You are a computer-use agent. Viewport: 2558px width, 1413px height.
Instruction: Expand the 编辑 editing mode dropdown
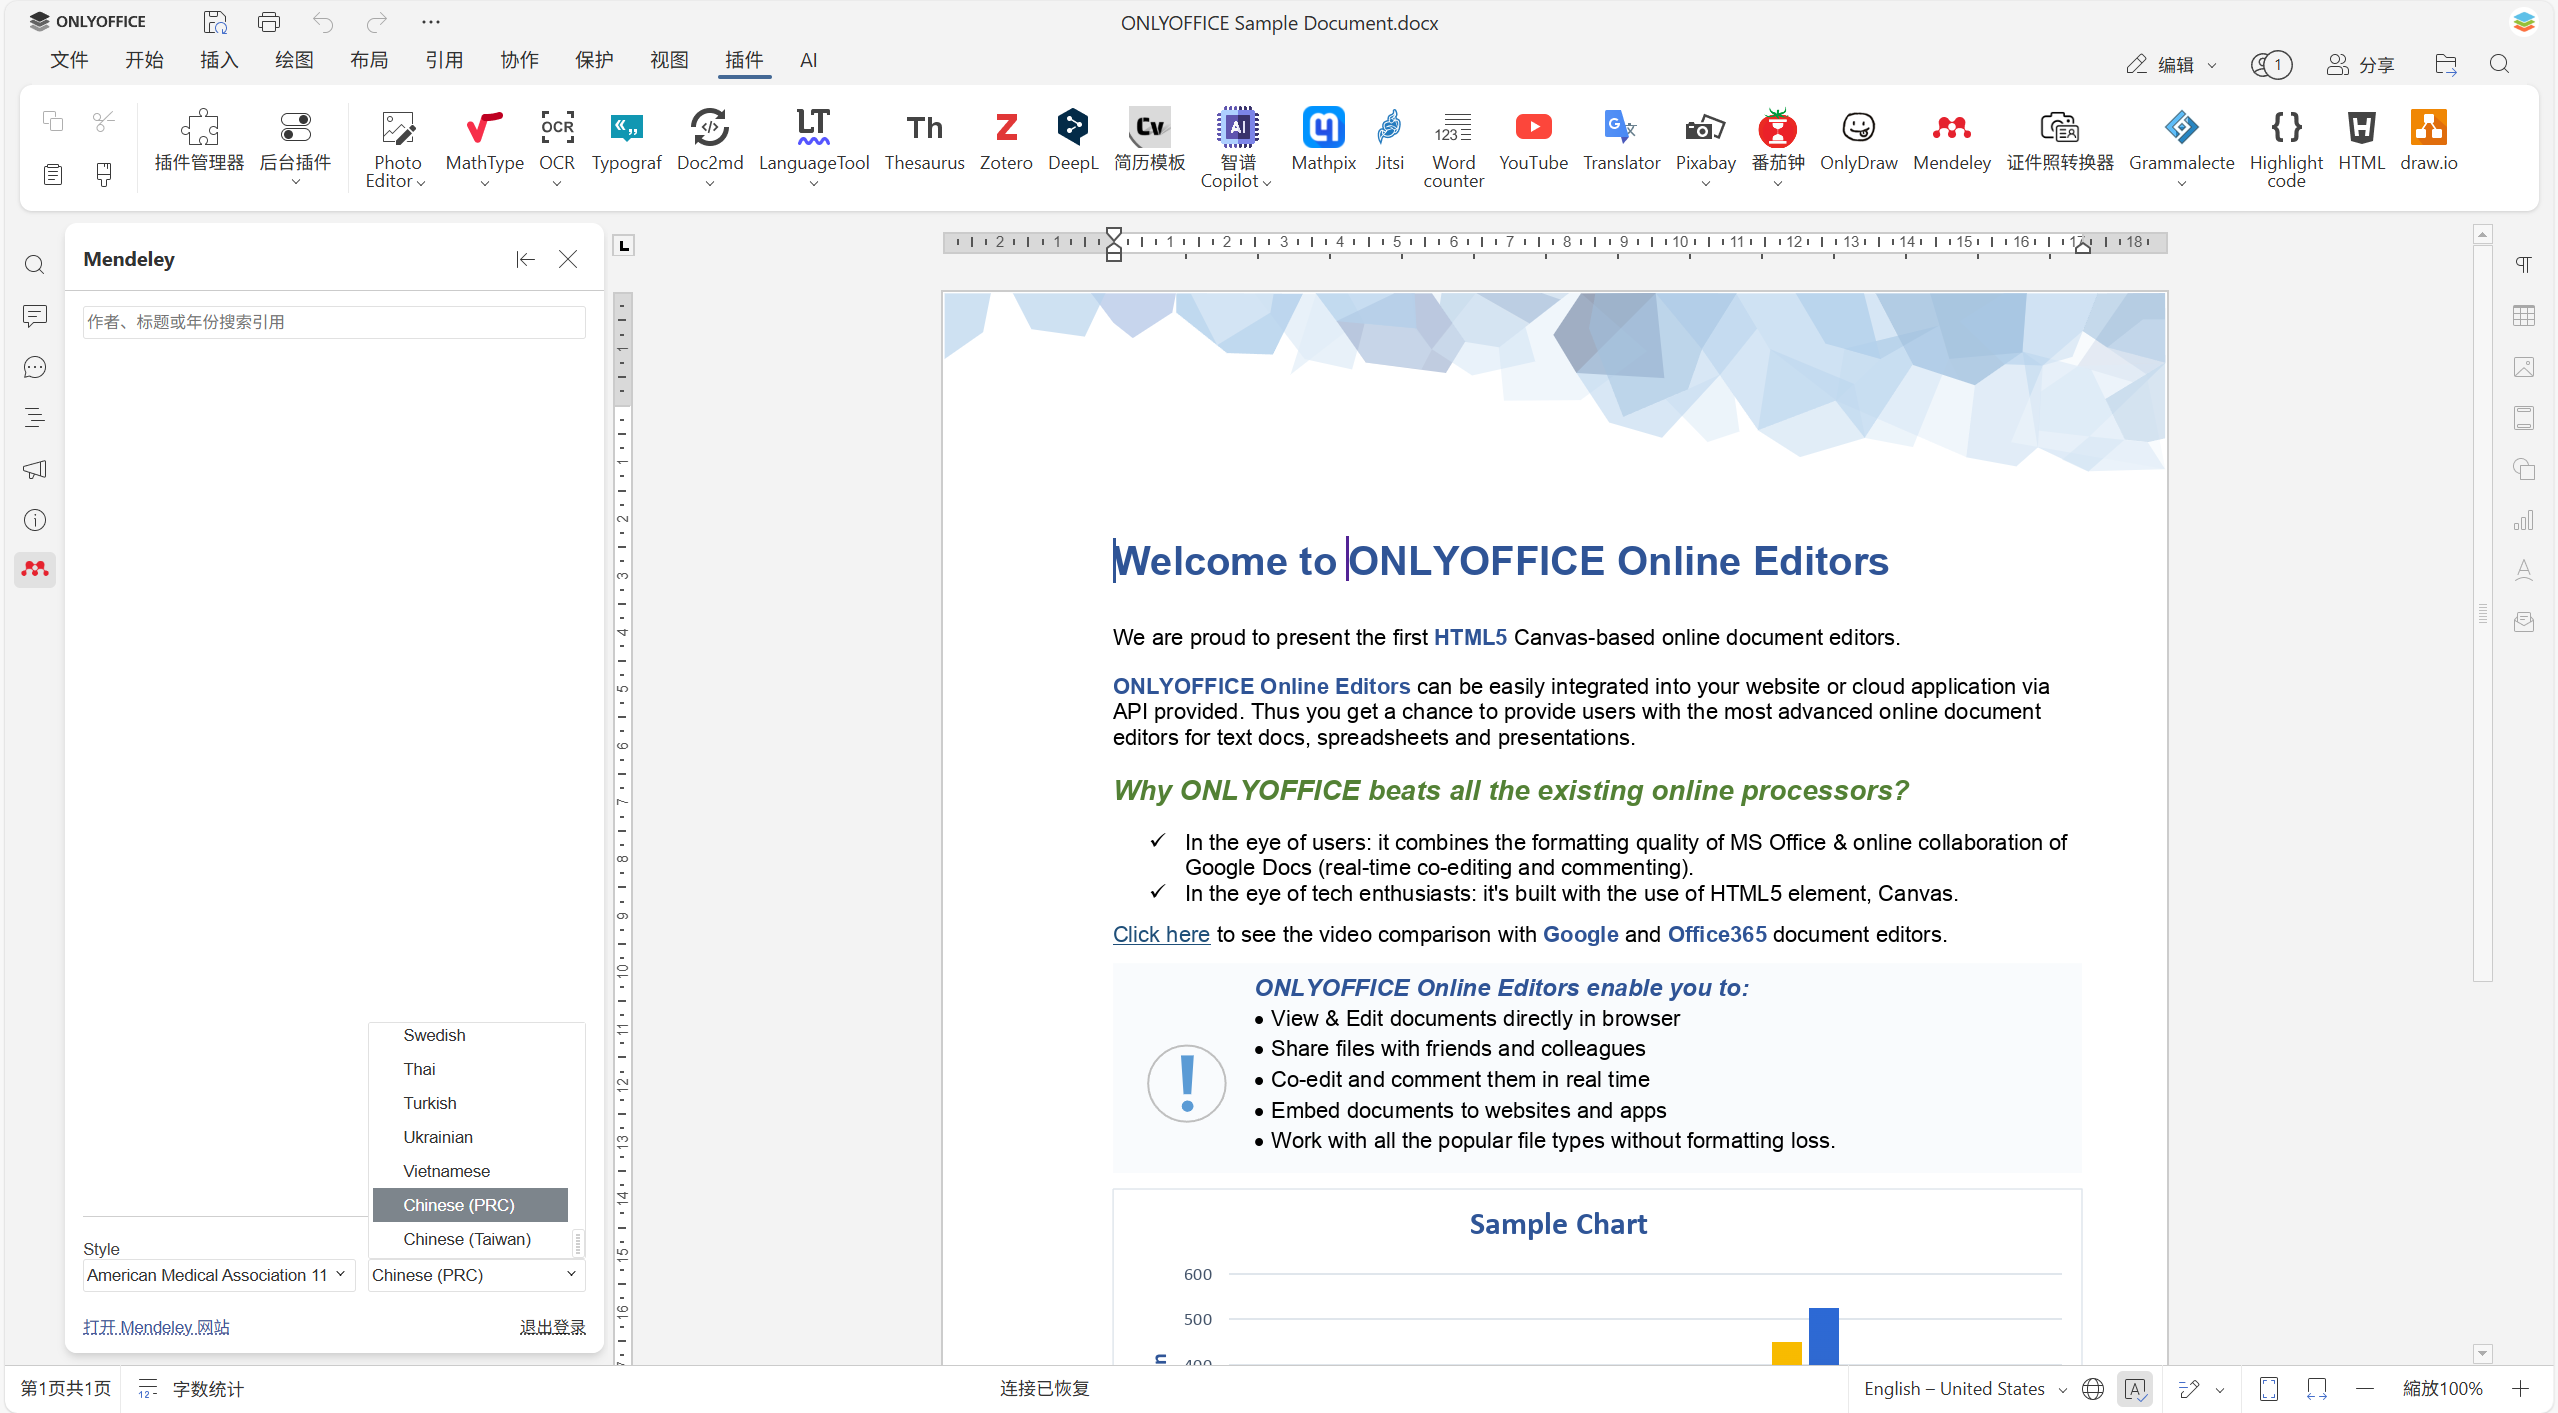[2171, 65]
